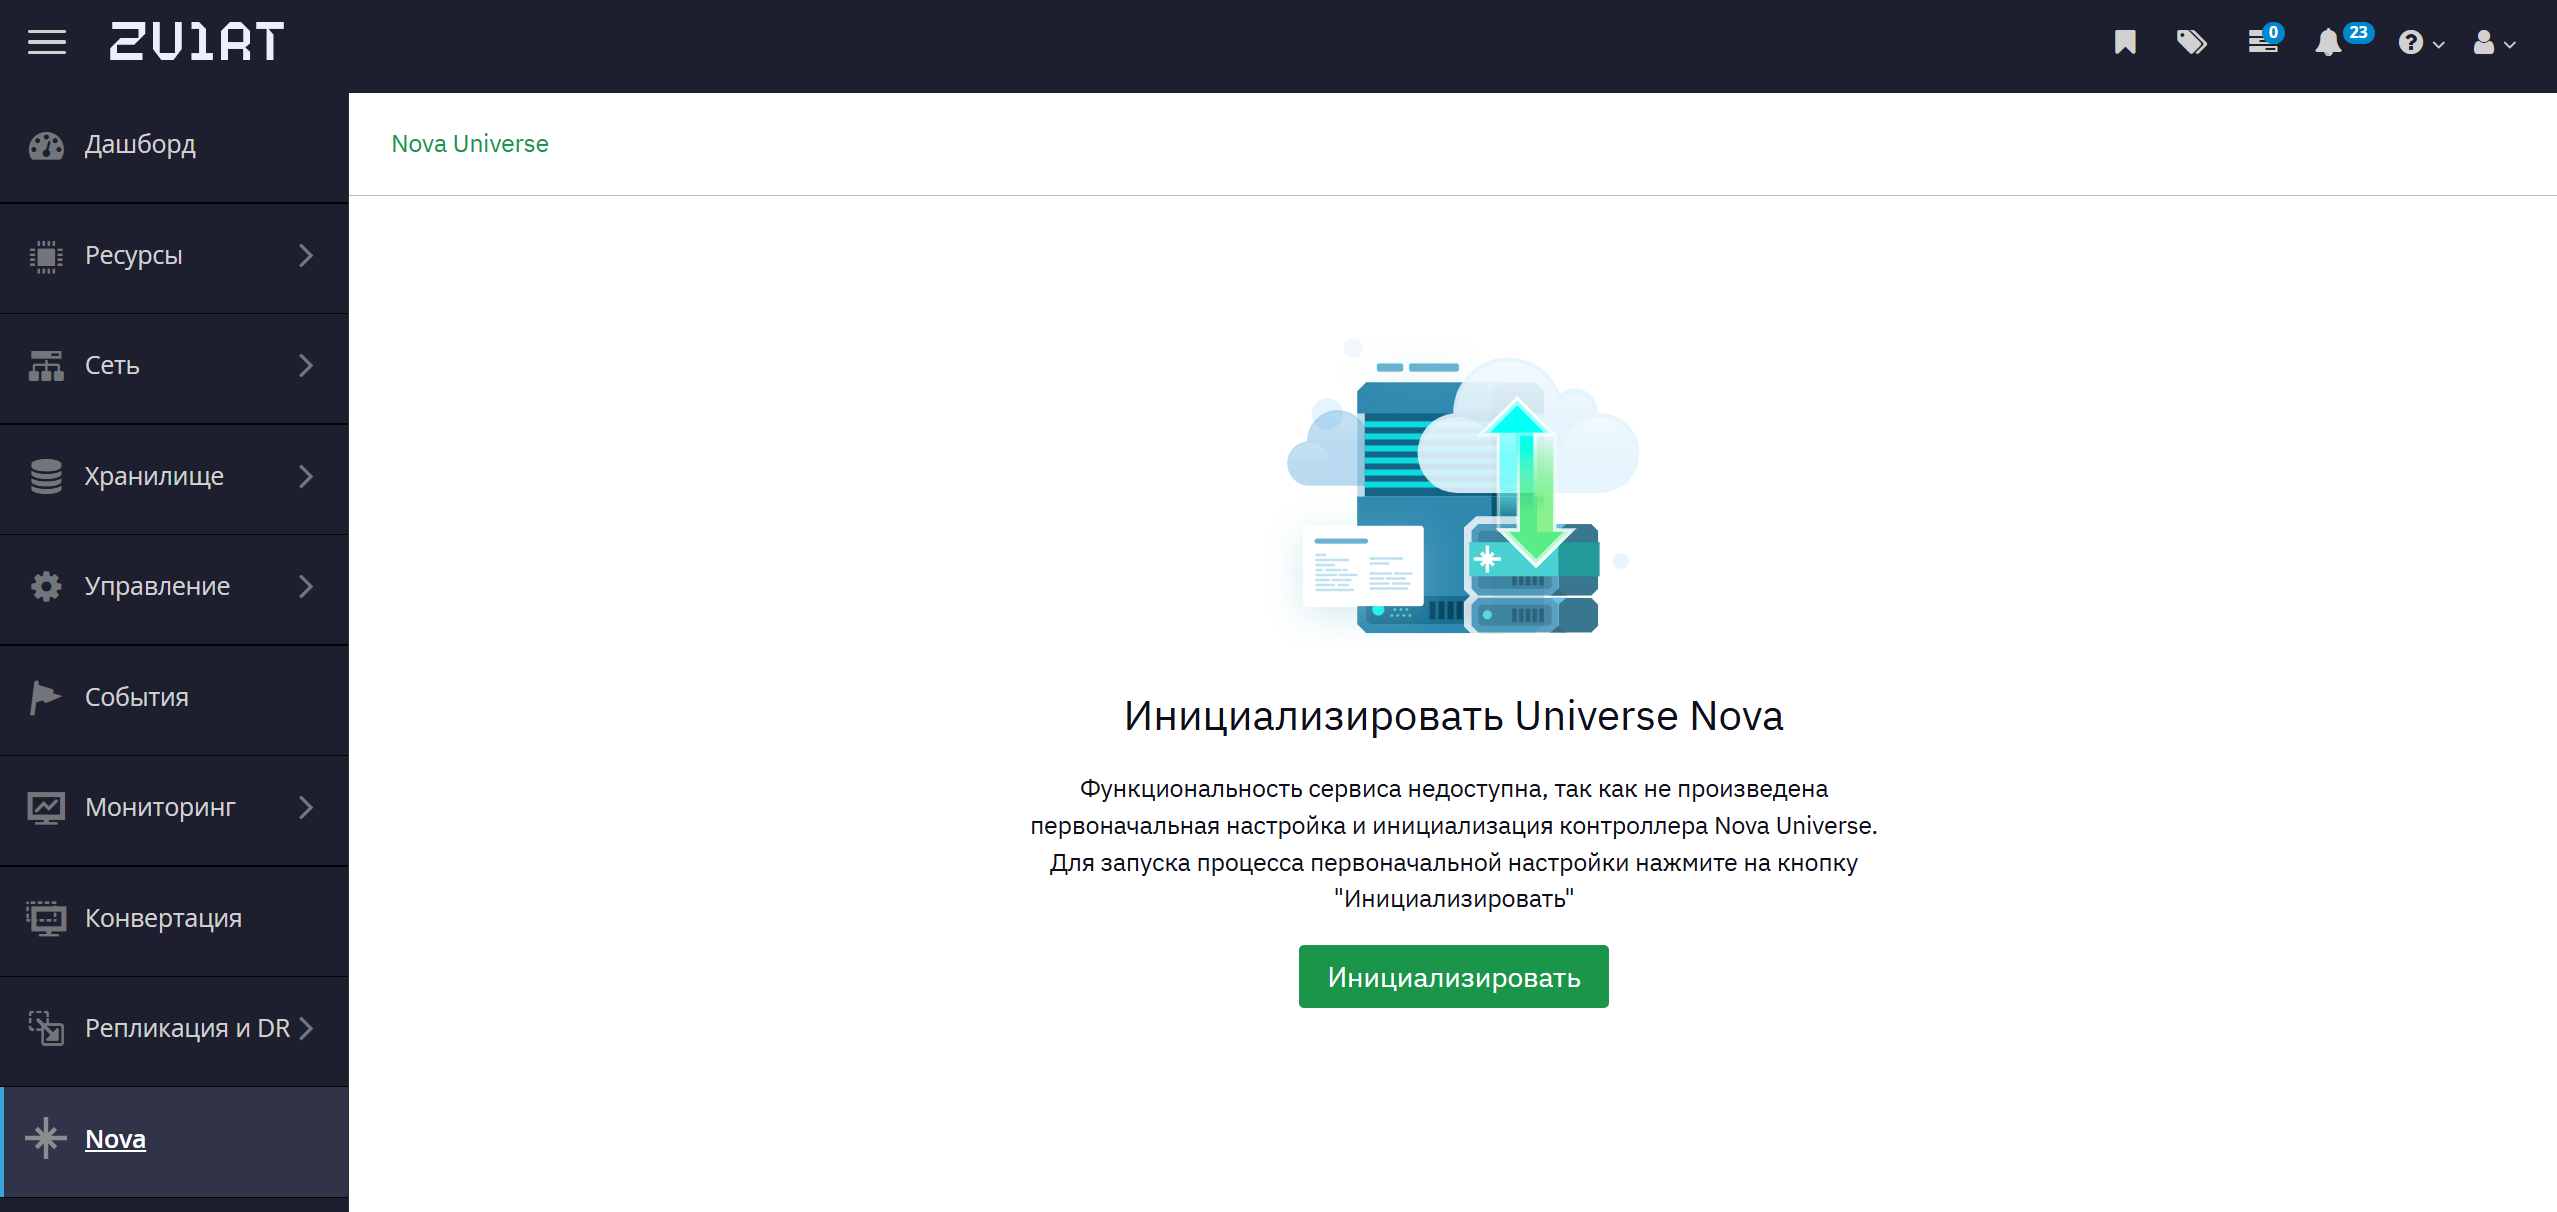Click the ZVIRT logo

pyautogui.click(x=197, y=42)
